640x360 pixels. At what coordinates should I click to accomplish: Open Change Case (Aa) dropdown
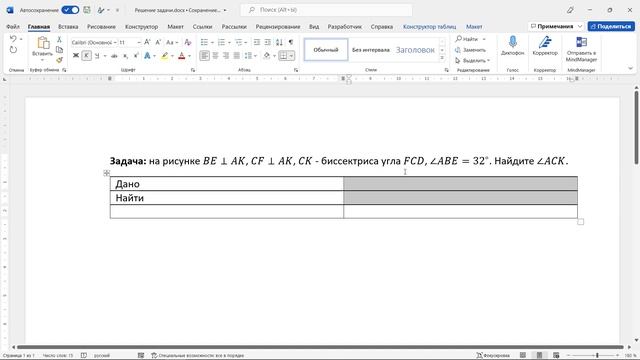pyautogui.click(x=172, y=42)
